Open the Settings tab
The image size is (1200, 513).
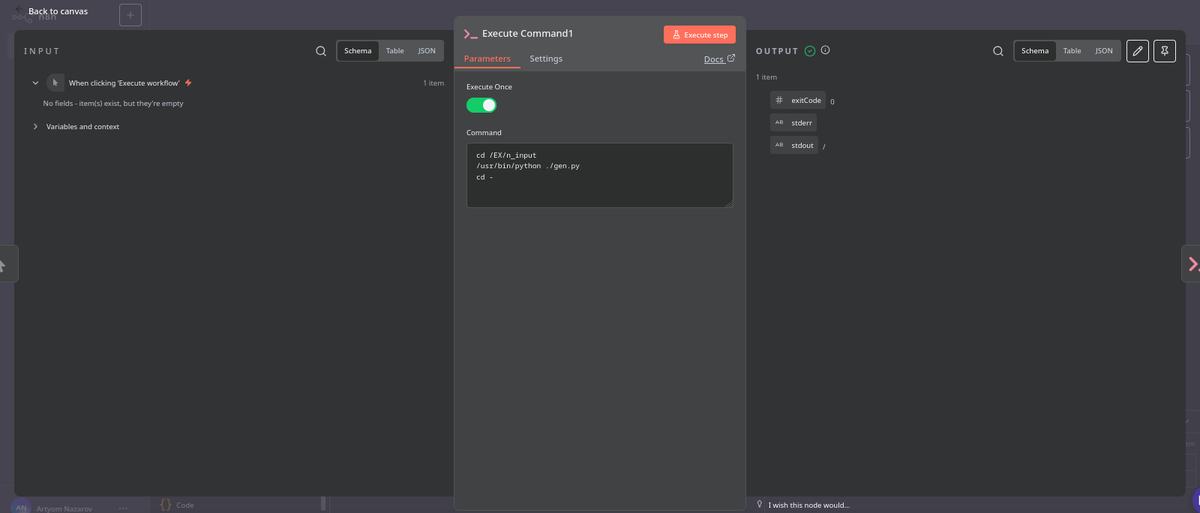click(x=546, y=59)
